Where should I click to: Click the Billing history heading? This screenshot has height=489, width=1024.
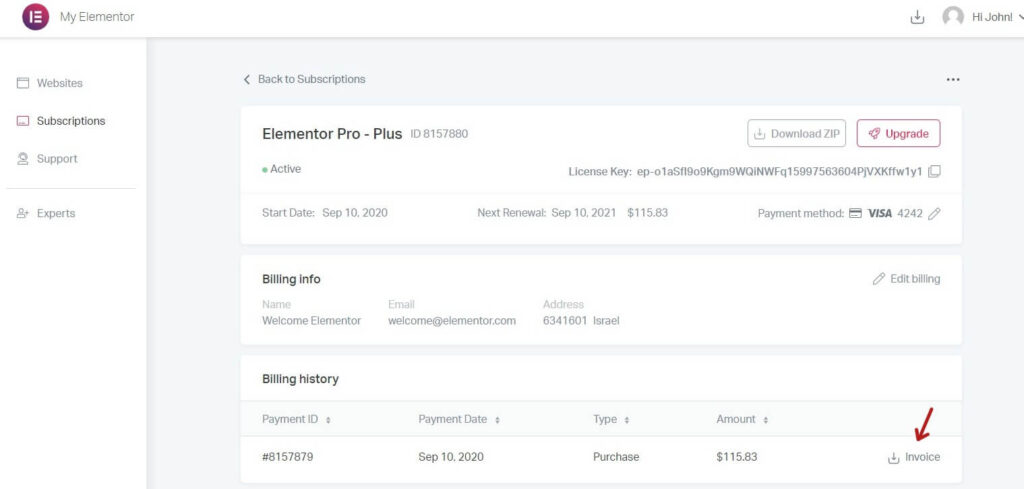coord(300,379)
